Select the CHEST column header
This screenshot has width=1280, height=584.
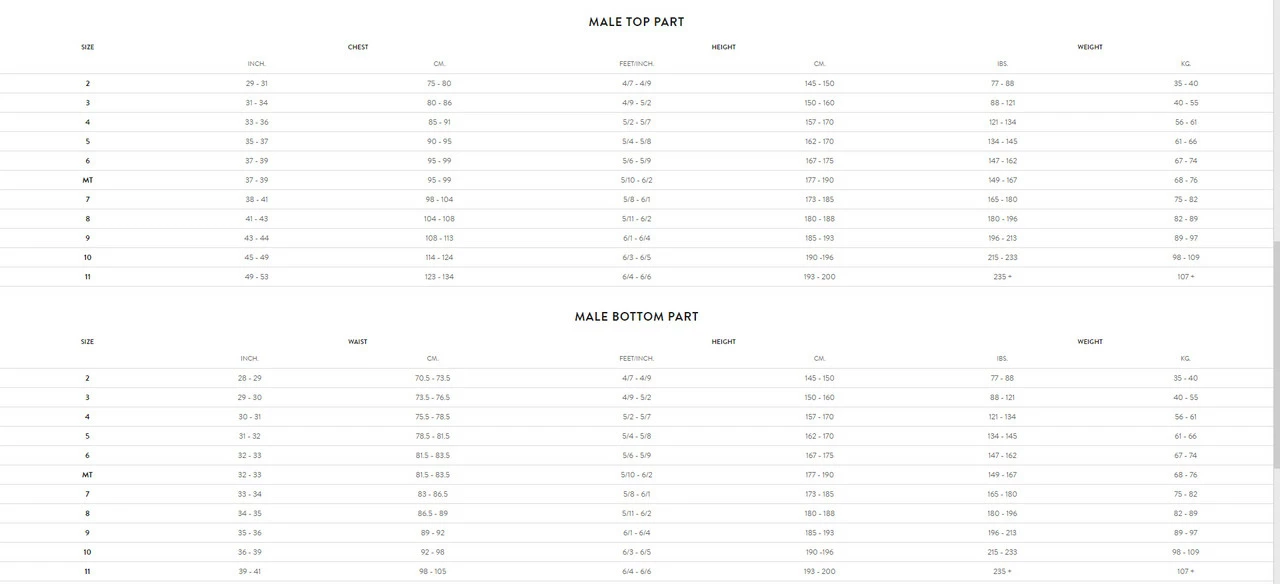357,47
